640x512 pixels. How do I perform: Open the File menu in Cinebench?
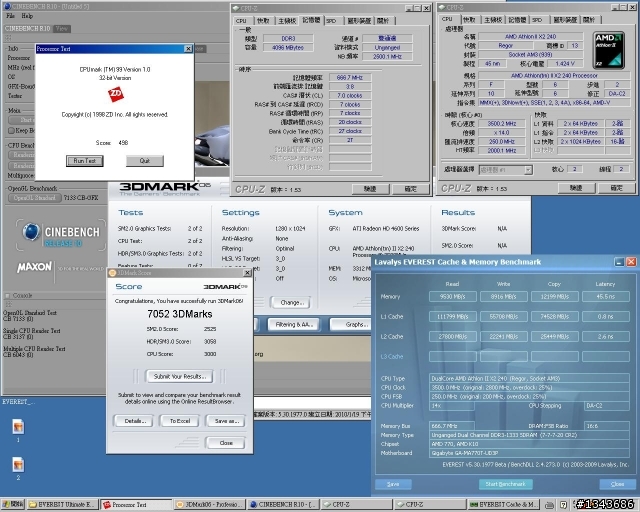tap(10, 16)
